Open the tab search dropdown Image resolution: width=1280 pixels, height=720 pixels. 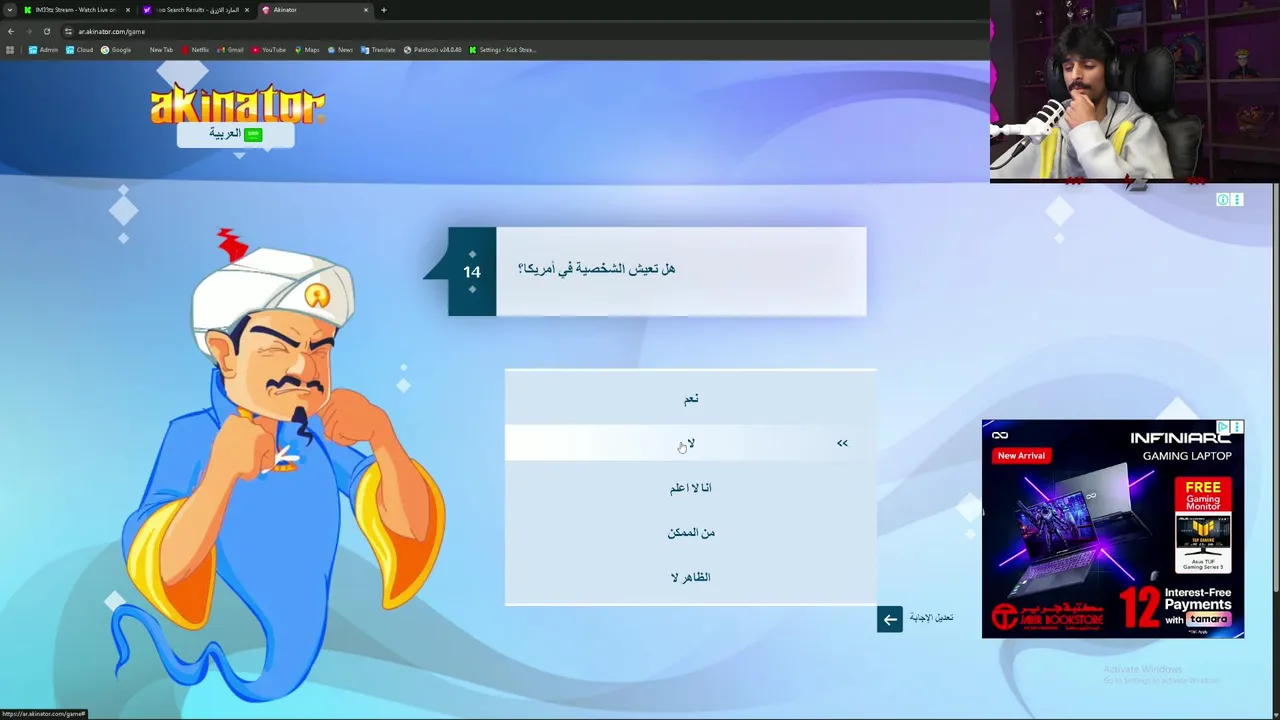pyautogui.click(x=9, y=10)
